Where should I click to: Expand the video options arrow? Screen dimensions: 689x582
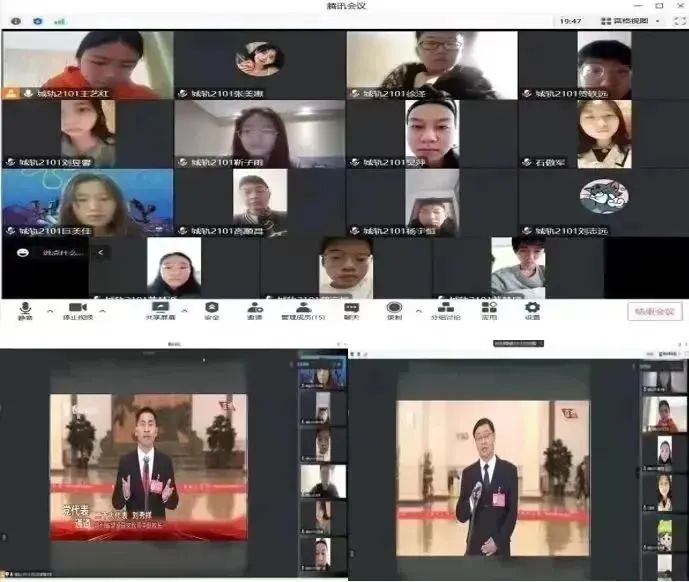102,309
